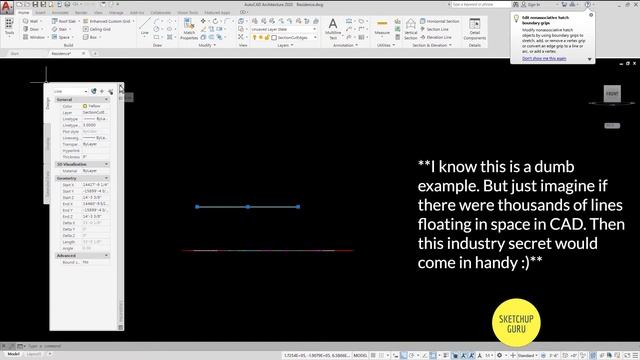The image size is (640, 360).
Task: Click "Don't show me this again" link
Action: click(x=544, y=58)
